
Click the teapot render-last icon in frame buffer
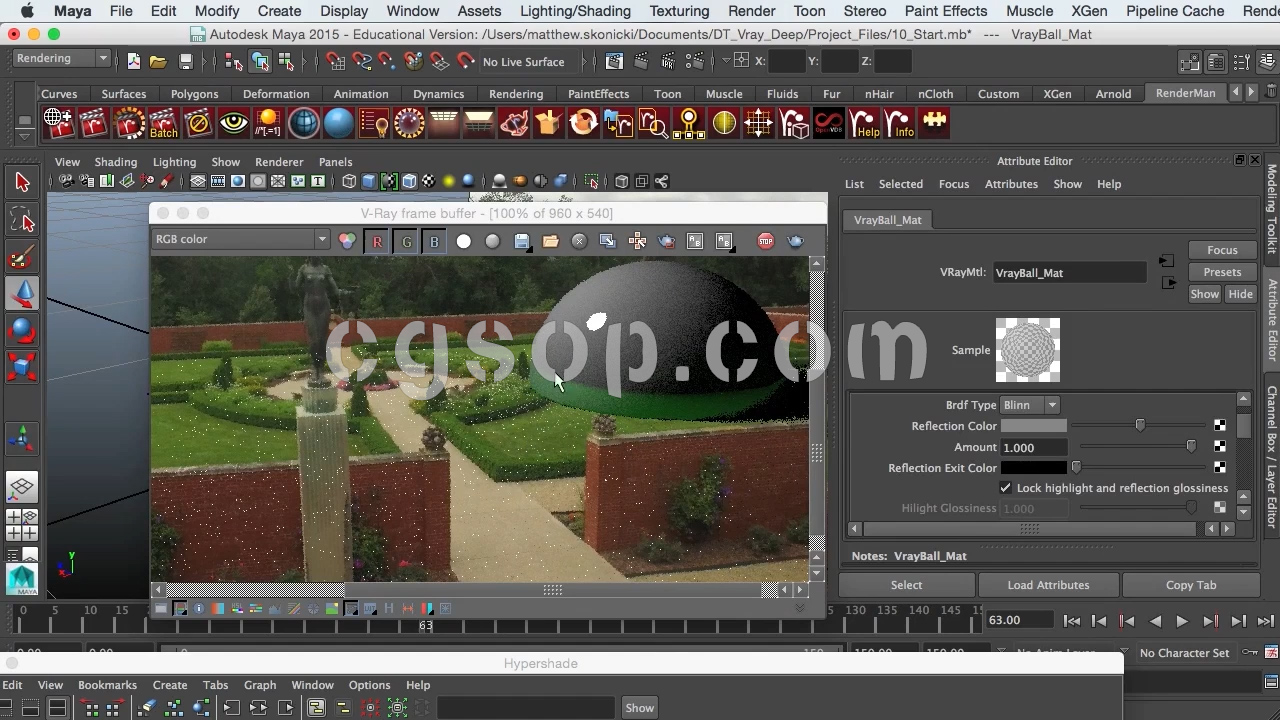pos(795,241)
